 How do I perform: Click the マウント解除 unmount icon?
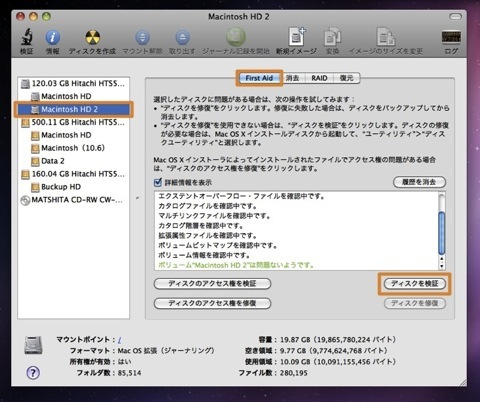click(142, 37)
